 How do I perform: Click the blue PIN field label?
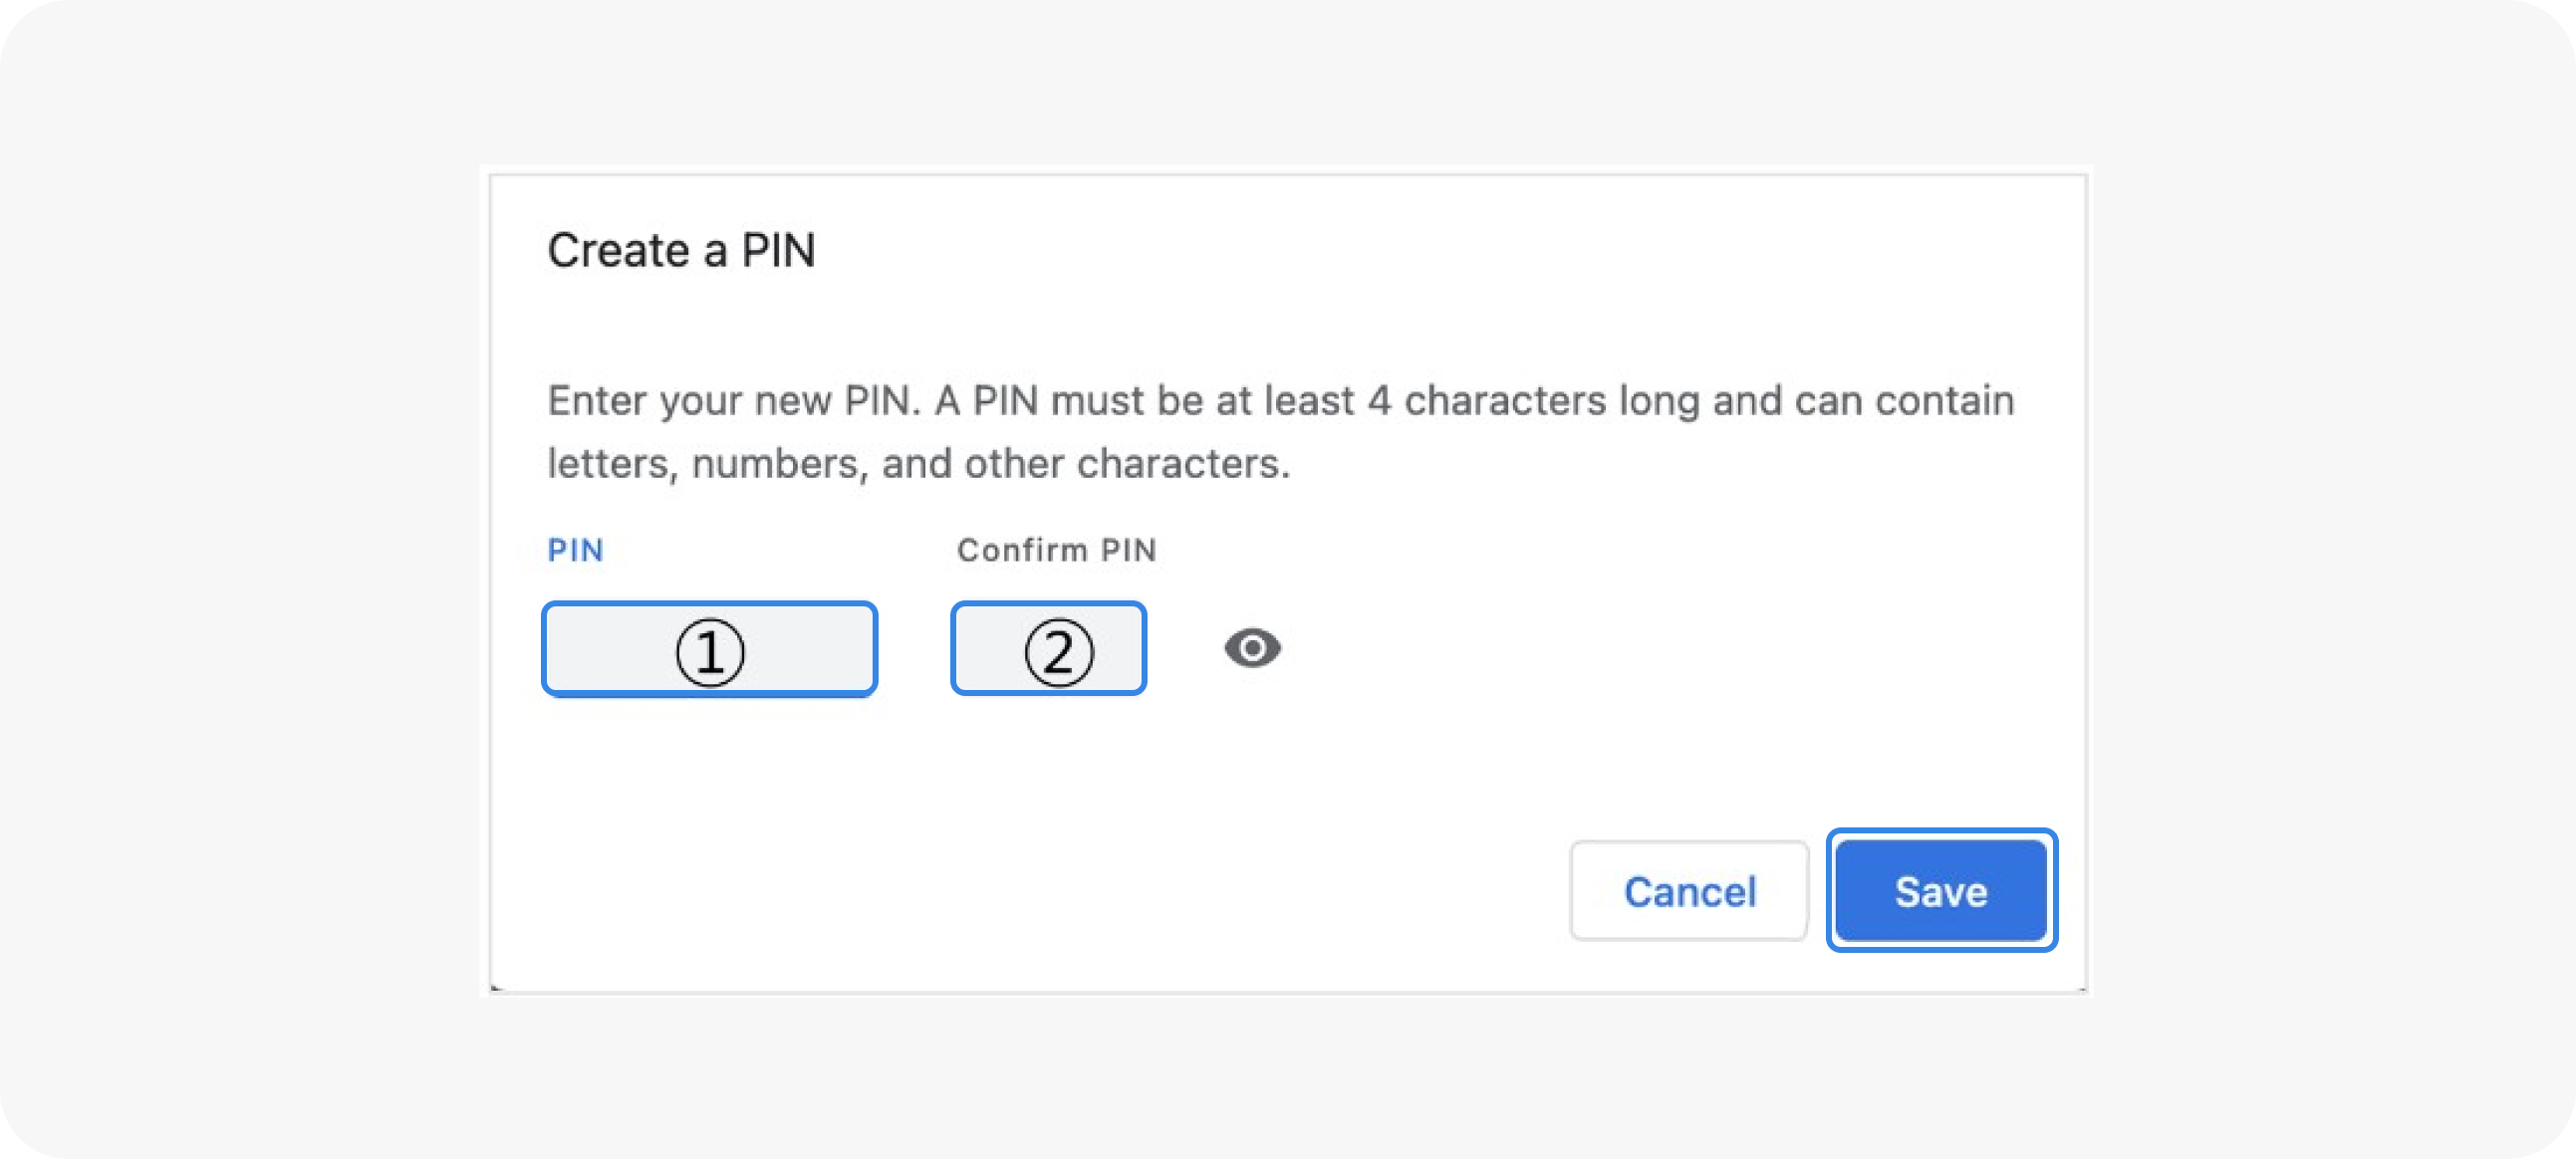pyautogui.click(x=575, y=550)
